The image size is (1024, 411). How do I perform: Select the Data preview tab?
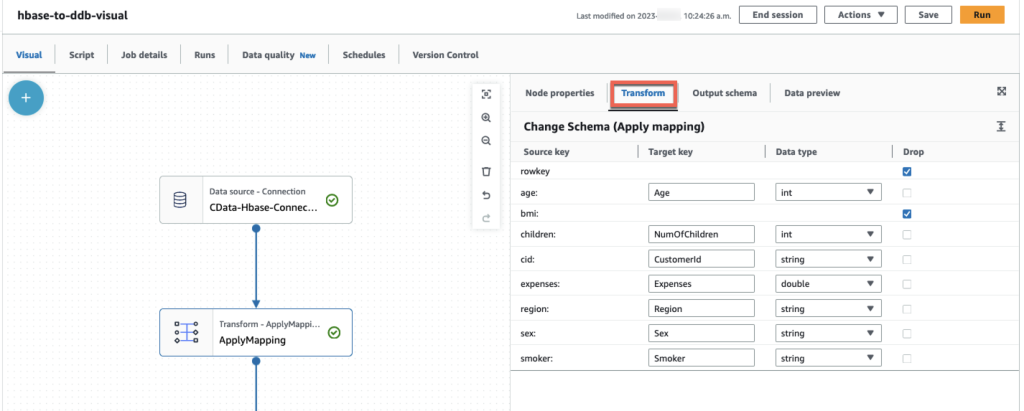coord(812,93)
